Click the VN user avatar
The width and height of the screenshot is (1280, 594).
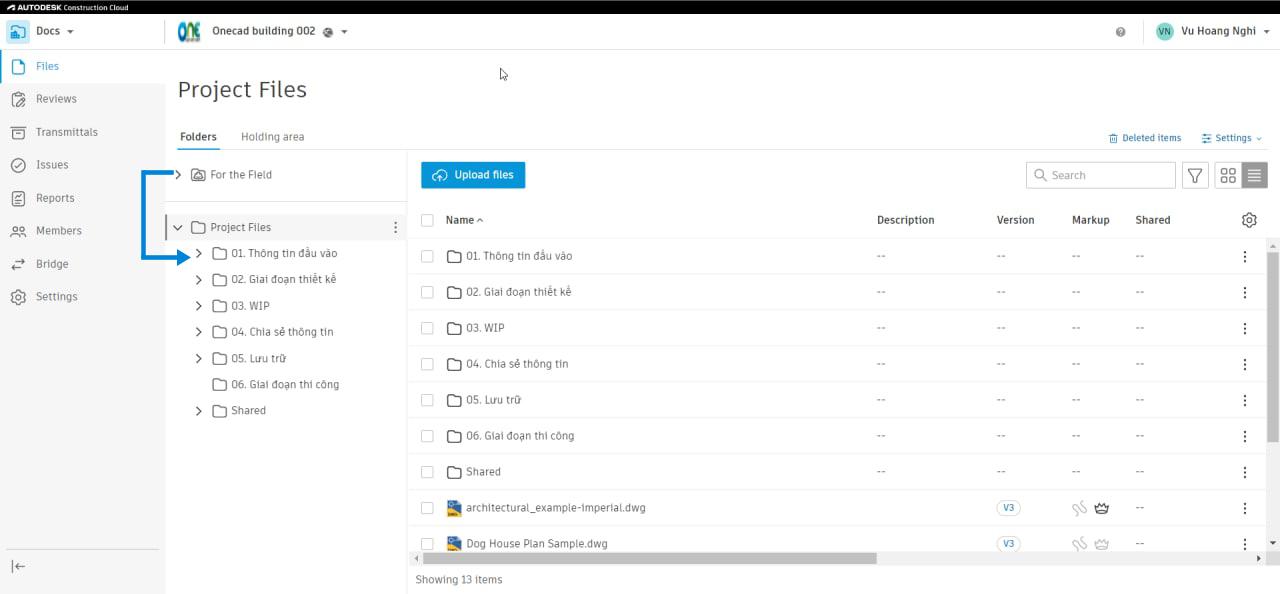point(1164,32)
